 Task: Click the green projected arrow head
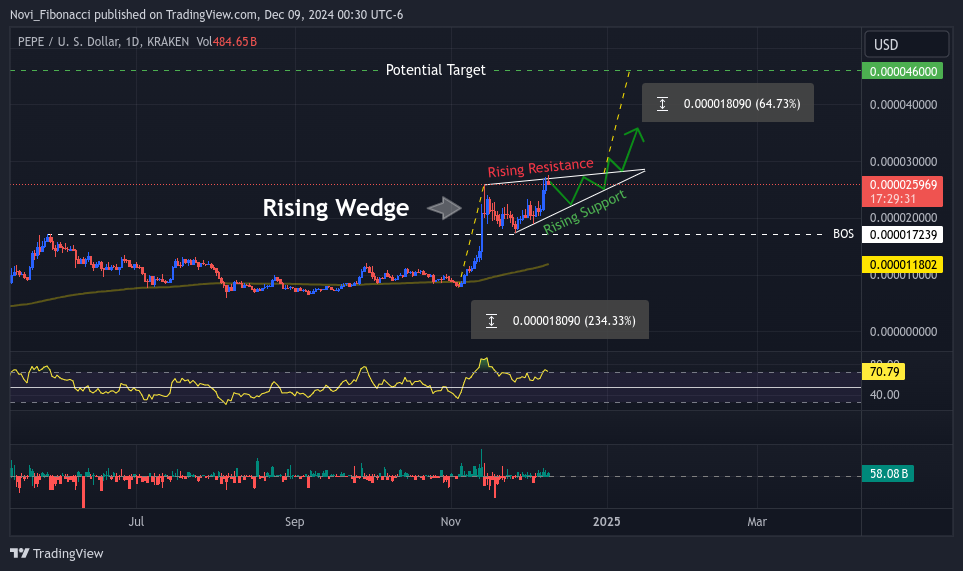click(637, 133)
